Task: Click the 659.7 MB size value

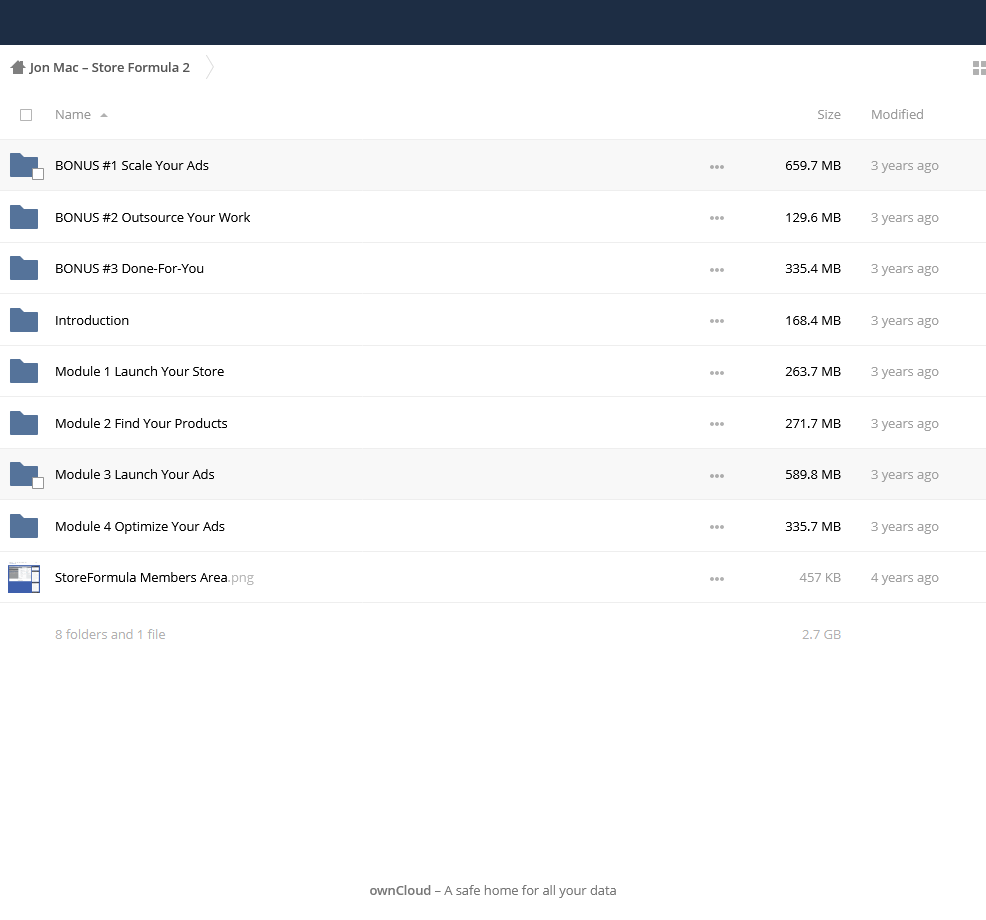Action: [812, 165]
